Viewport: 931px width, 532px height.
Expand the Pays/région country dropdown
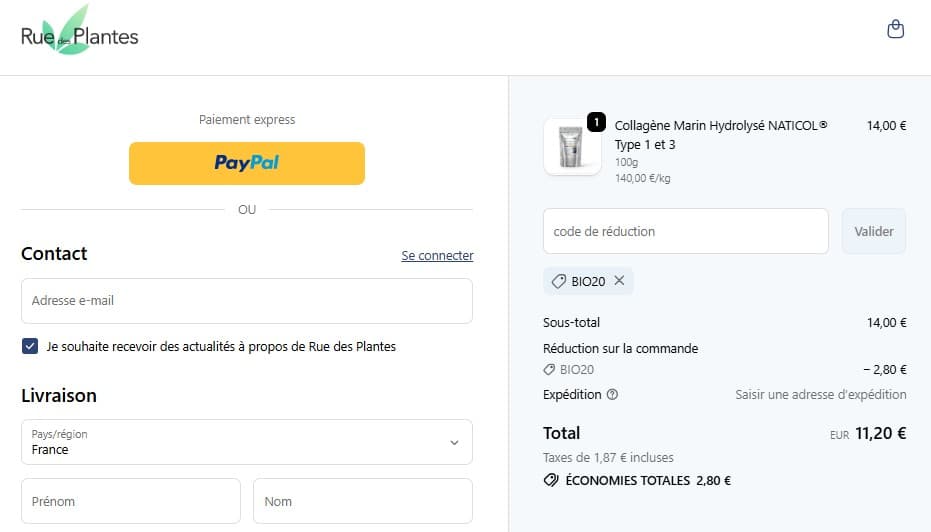coord(246,442)
